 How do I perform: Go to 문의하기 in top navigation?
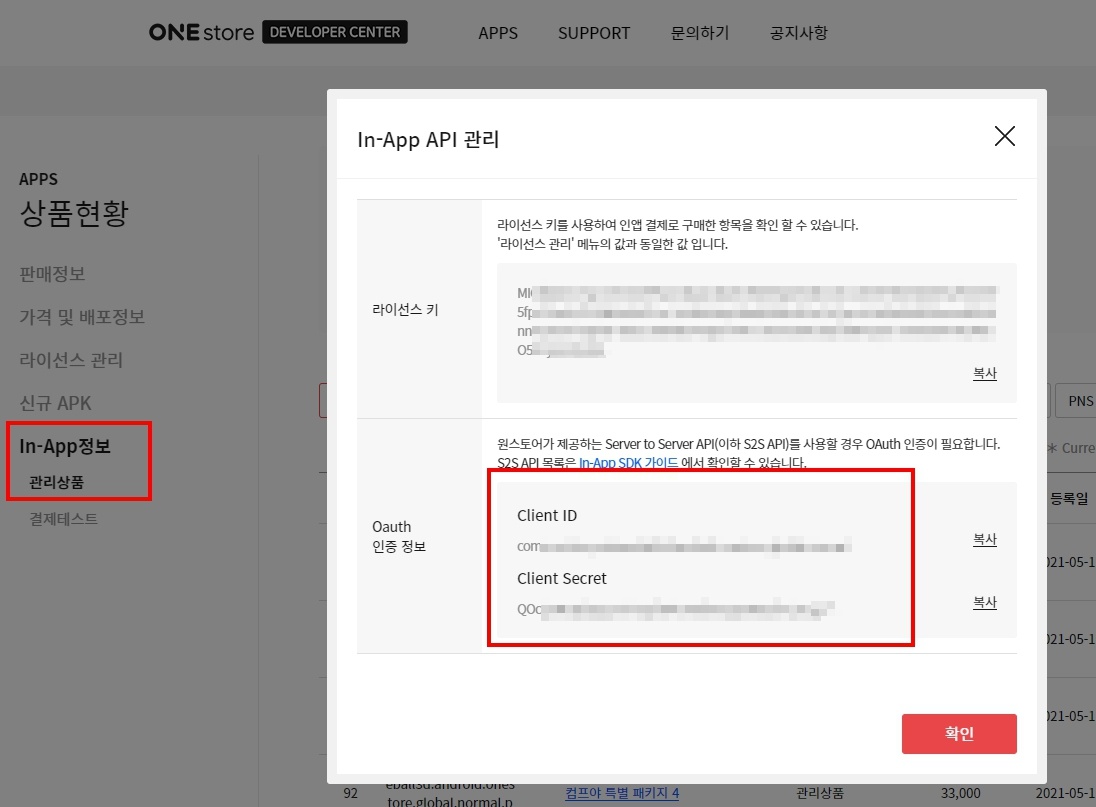(x=700, y=33)
